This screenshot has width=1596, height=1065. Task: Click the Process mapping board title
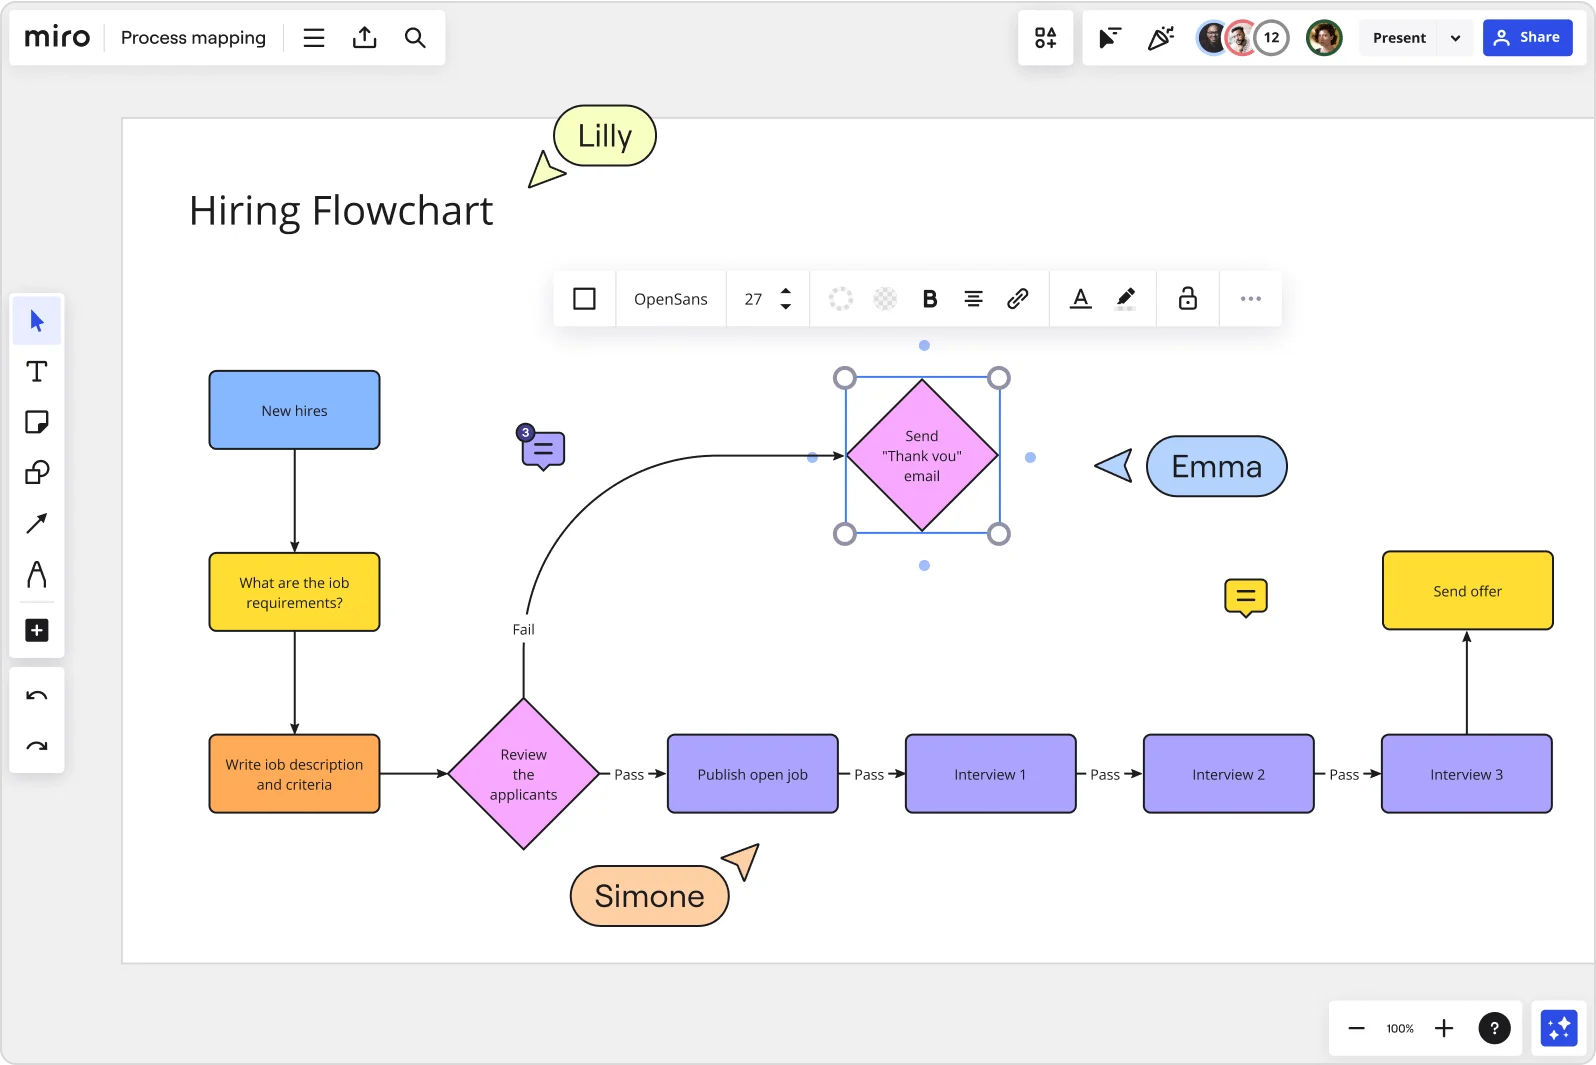(193, 38)
